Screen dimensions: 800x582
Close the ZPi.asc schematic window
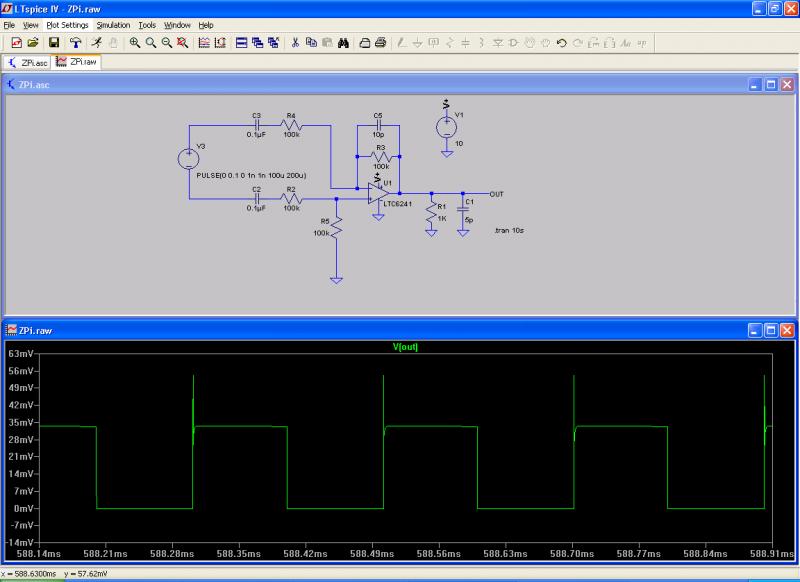click(x=787, y=85)
